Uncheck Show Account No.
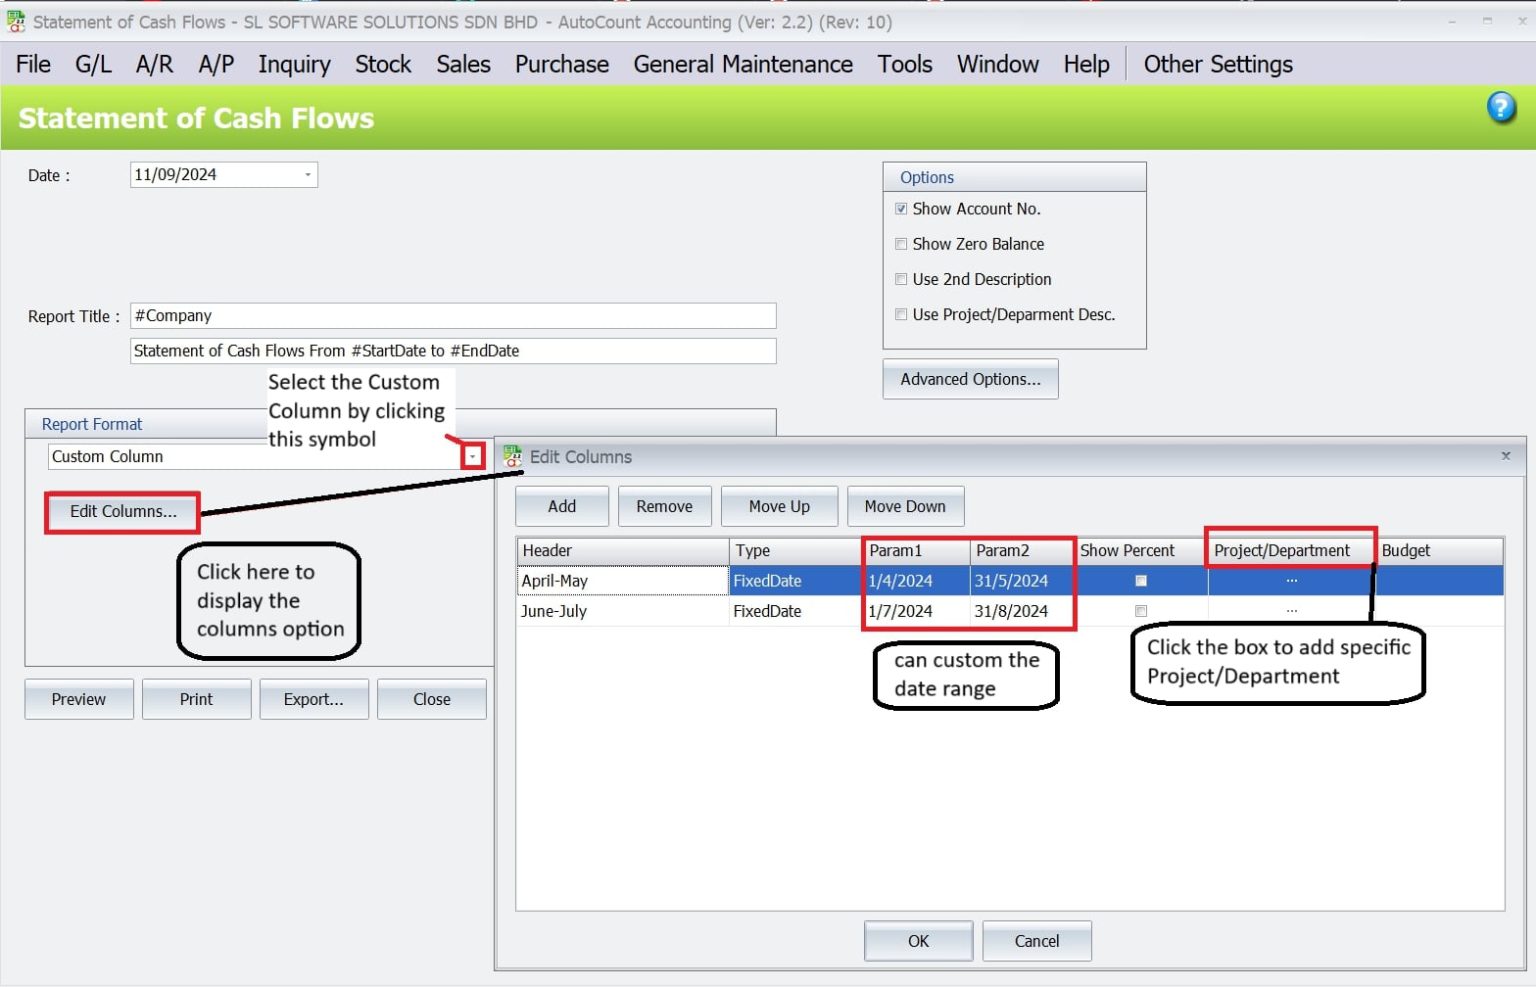Screen dimensions: 1536x987 (901, 209)
